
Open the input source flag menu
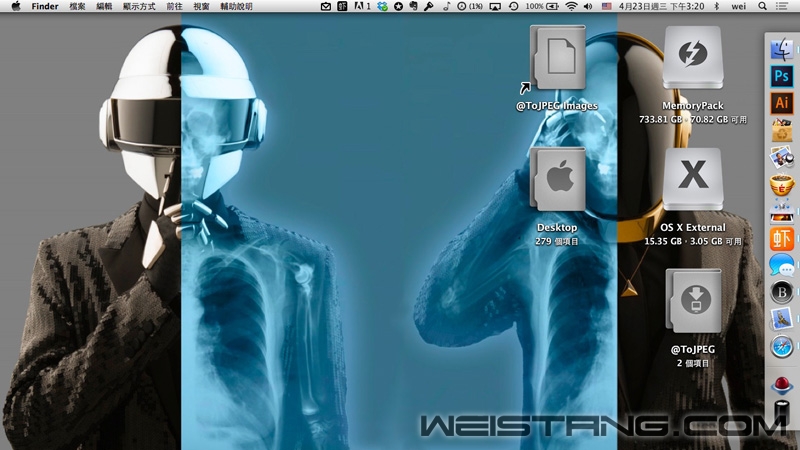(606, 6)
